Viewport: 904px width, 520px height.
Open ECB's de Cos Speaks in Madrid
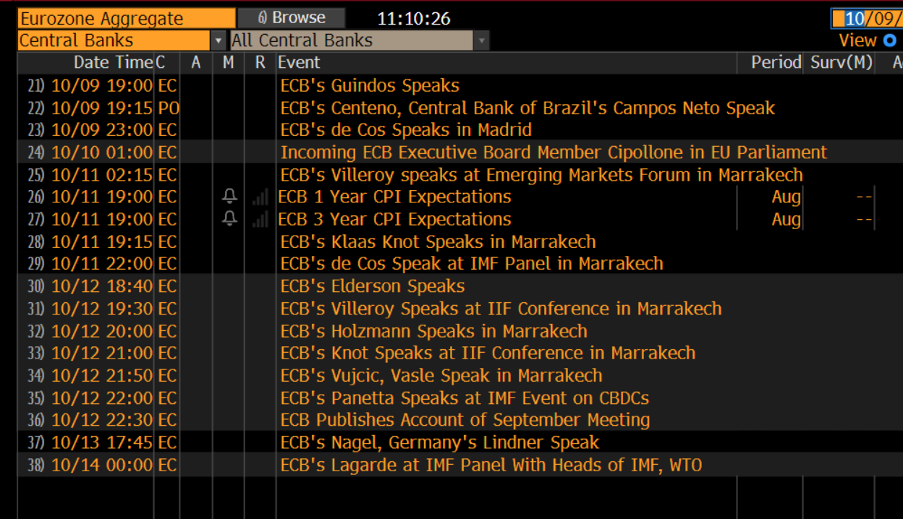406,130
